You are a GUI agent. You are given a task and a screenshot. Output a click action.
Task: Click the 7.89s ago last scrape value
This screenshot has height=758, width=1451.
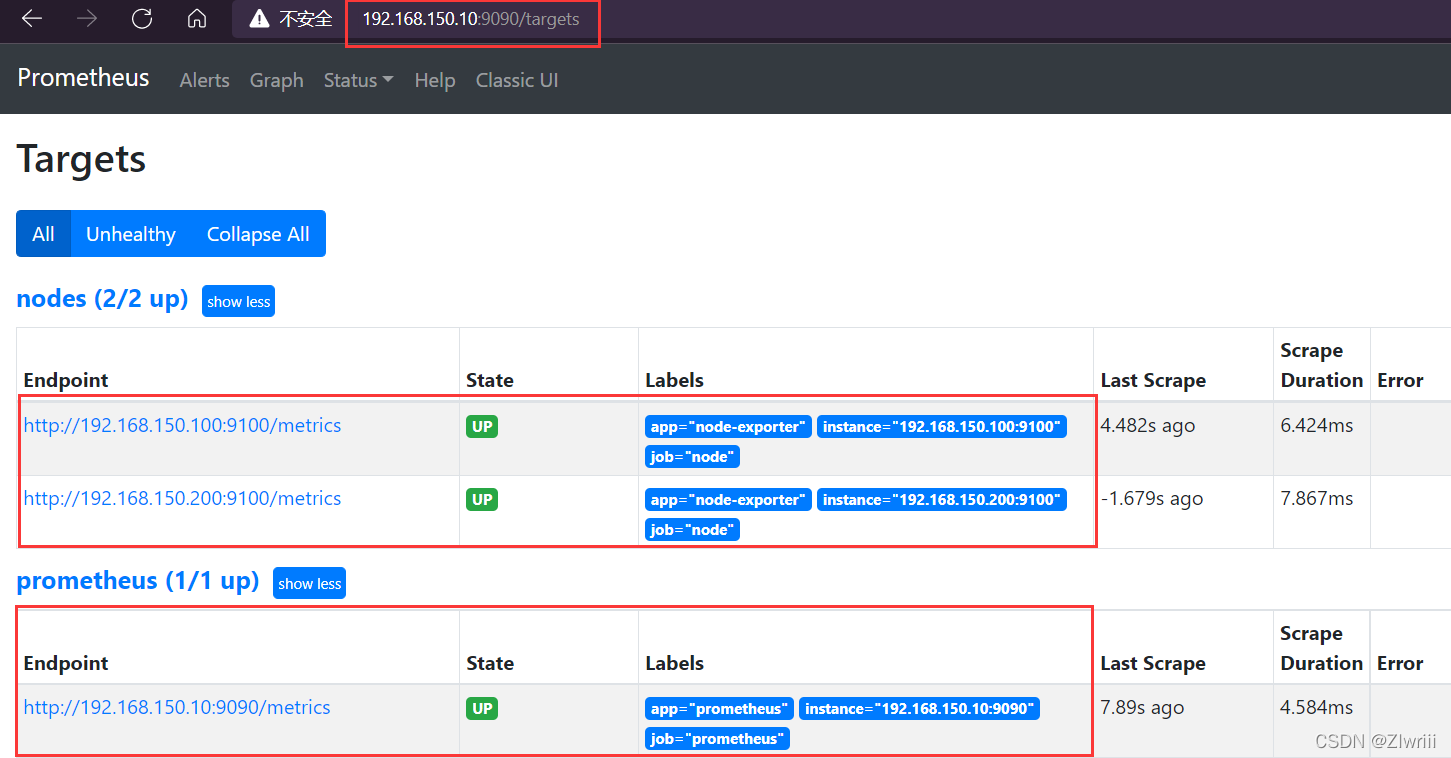click(x=1142, y=708)
